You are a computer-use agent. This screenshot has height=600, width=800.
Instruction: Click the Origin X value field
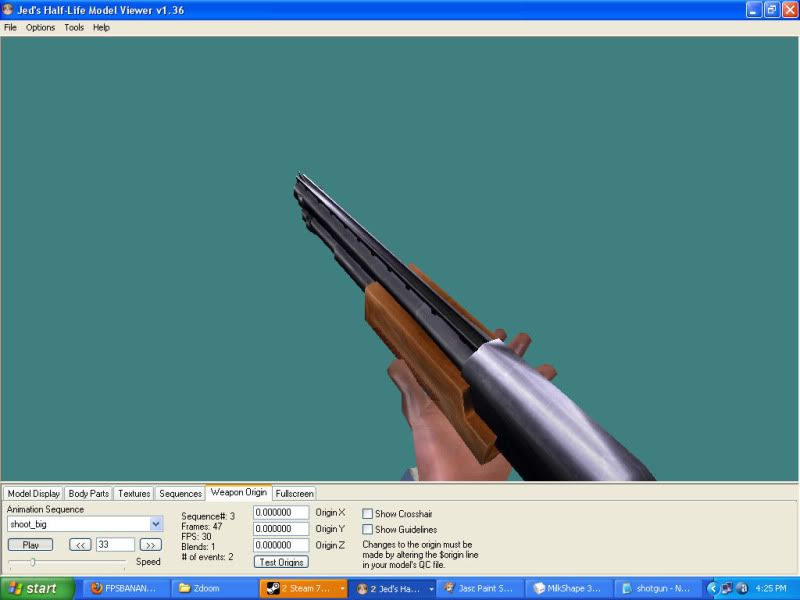[x=281, y=512]
